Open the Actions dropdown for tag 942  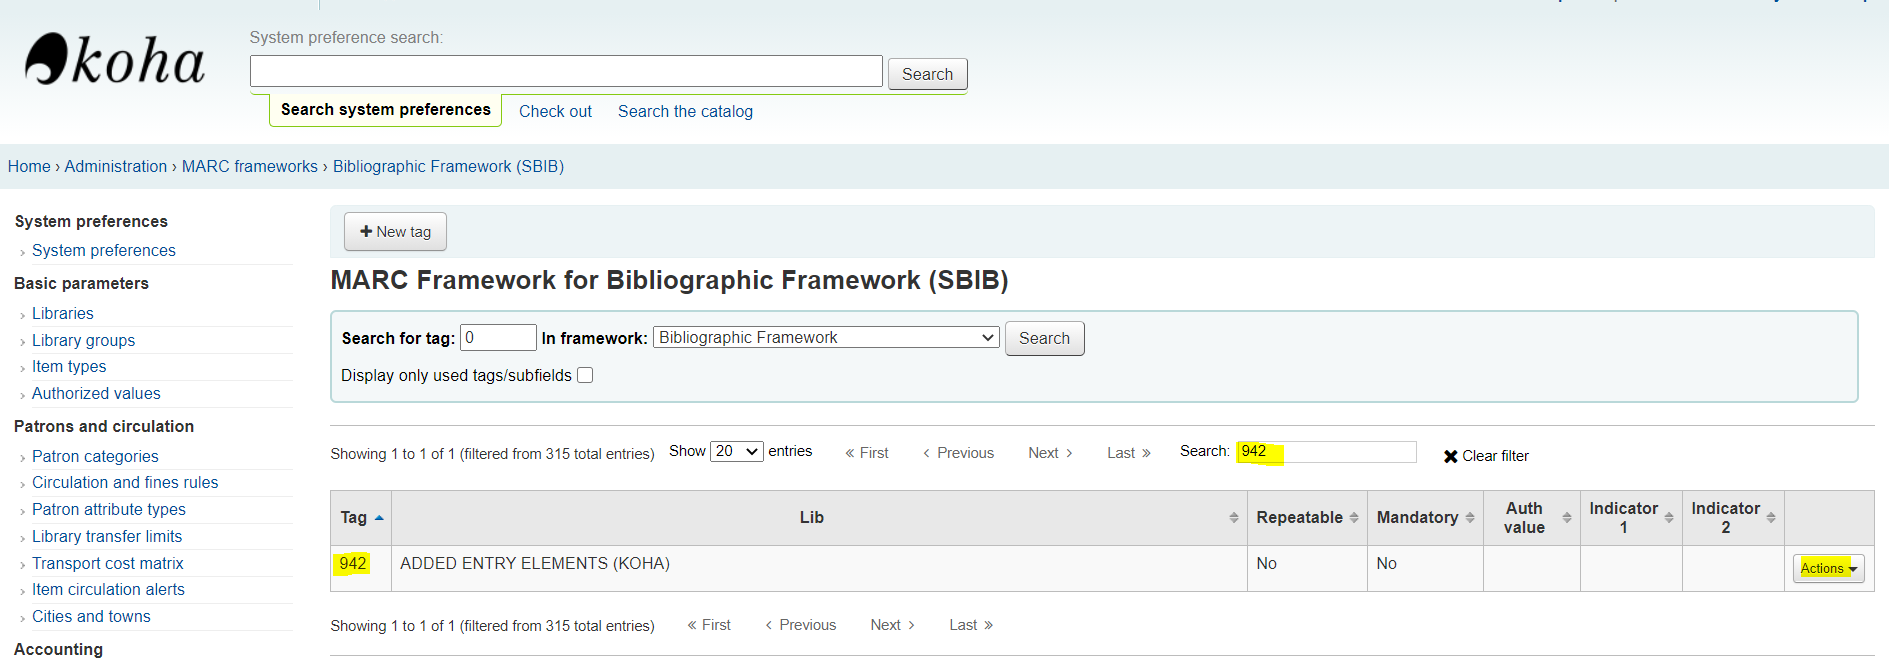tap(1828, 568)
